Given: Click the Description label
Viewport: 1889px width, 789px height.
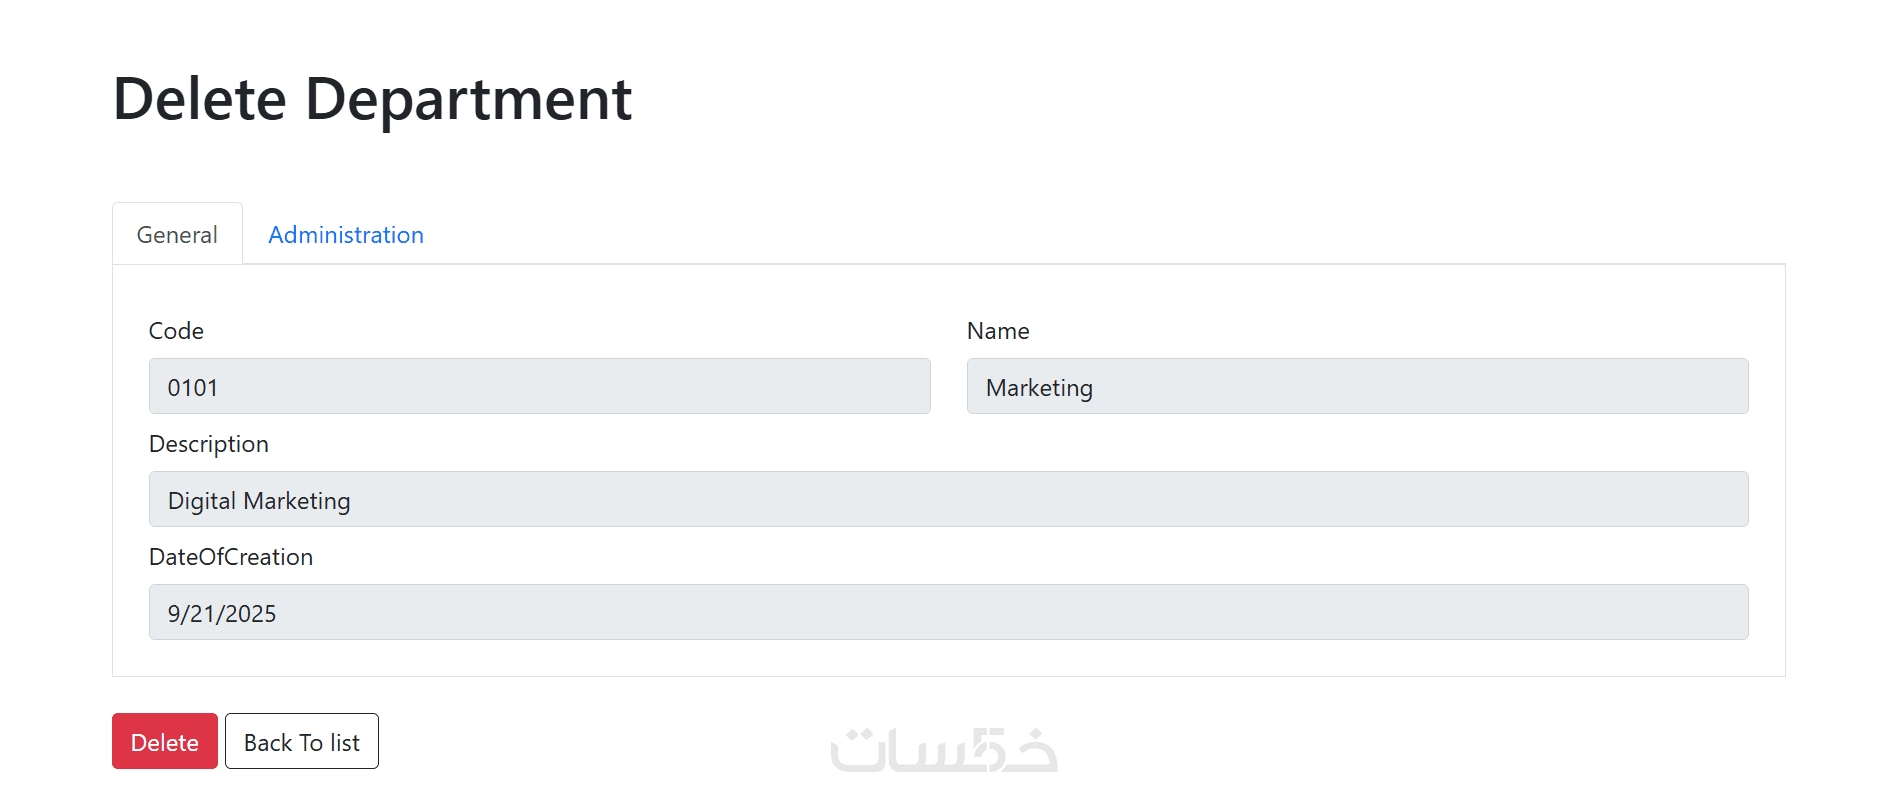Looking at the screenshot, I should point(208,444).
